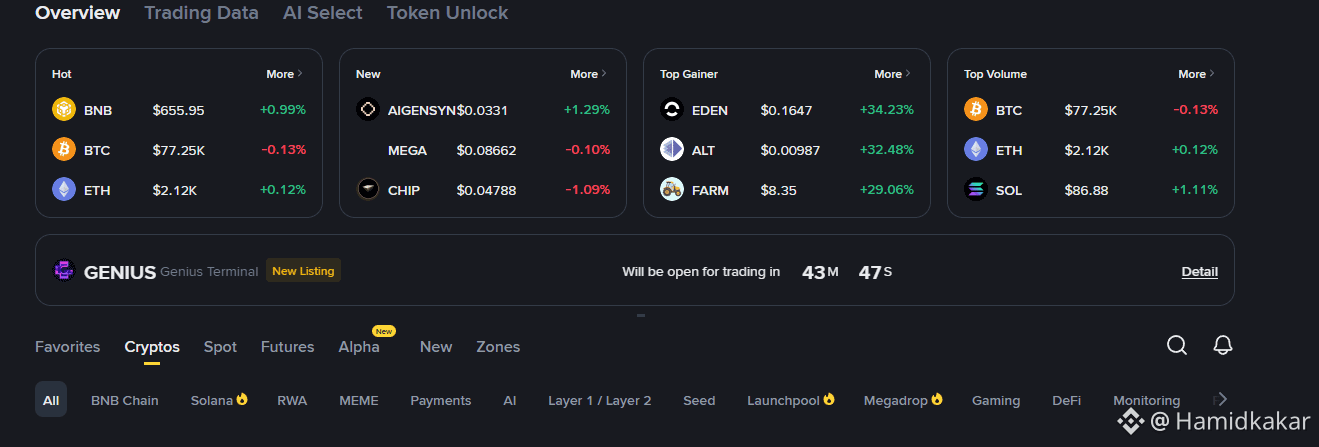Click the SOL token icon

pyautogui.click(x=976, y=190)
